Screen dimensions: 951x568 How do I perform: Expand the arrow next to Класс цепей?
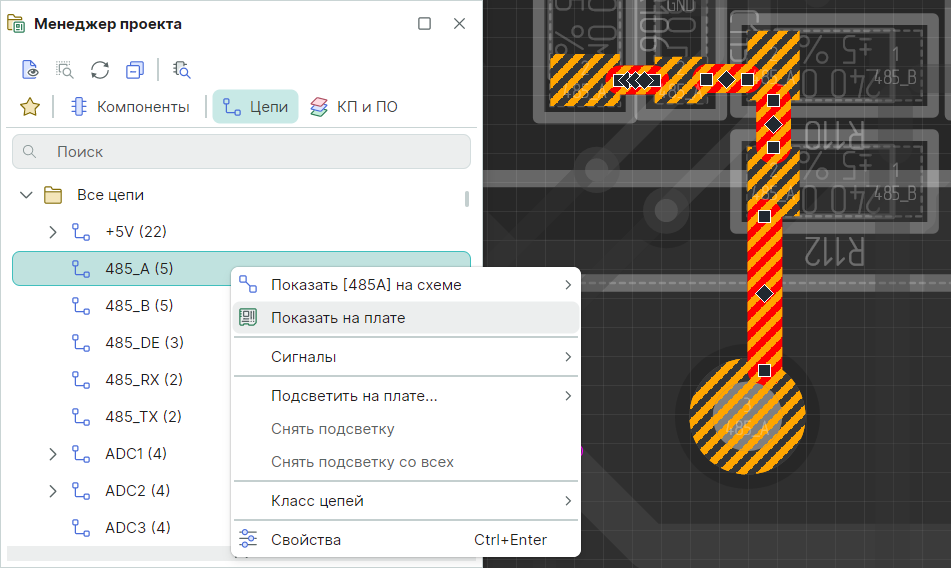click(568, 501)
